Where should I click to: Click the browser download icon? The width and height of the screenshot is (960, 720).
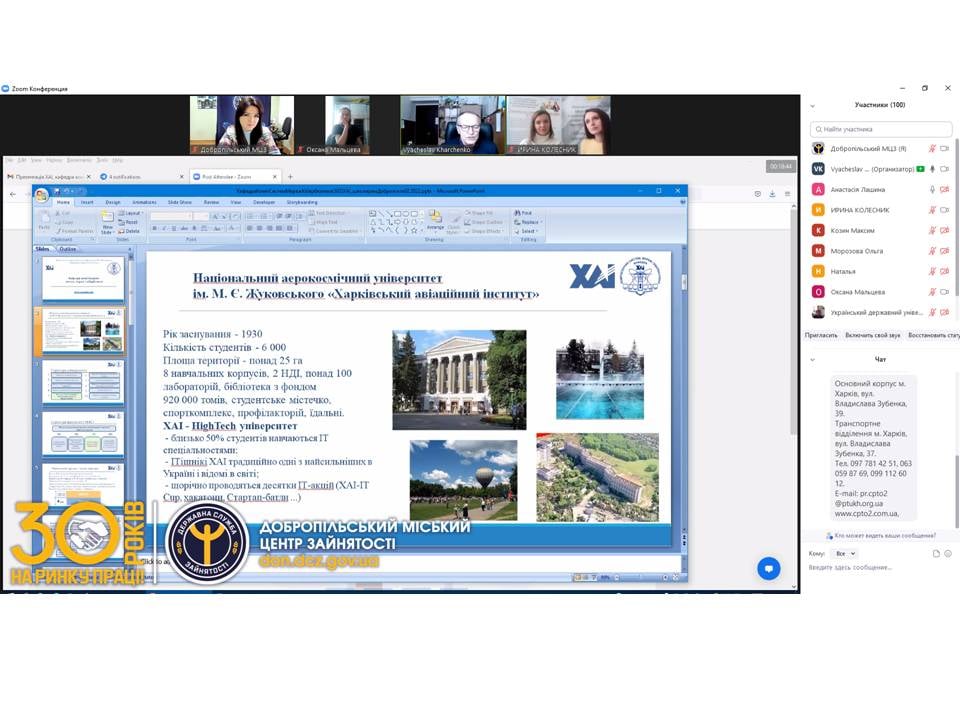pos(772,194)
